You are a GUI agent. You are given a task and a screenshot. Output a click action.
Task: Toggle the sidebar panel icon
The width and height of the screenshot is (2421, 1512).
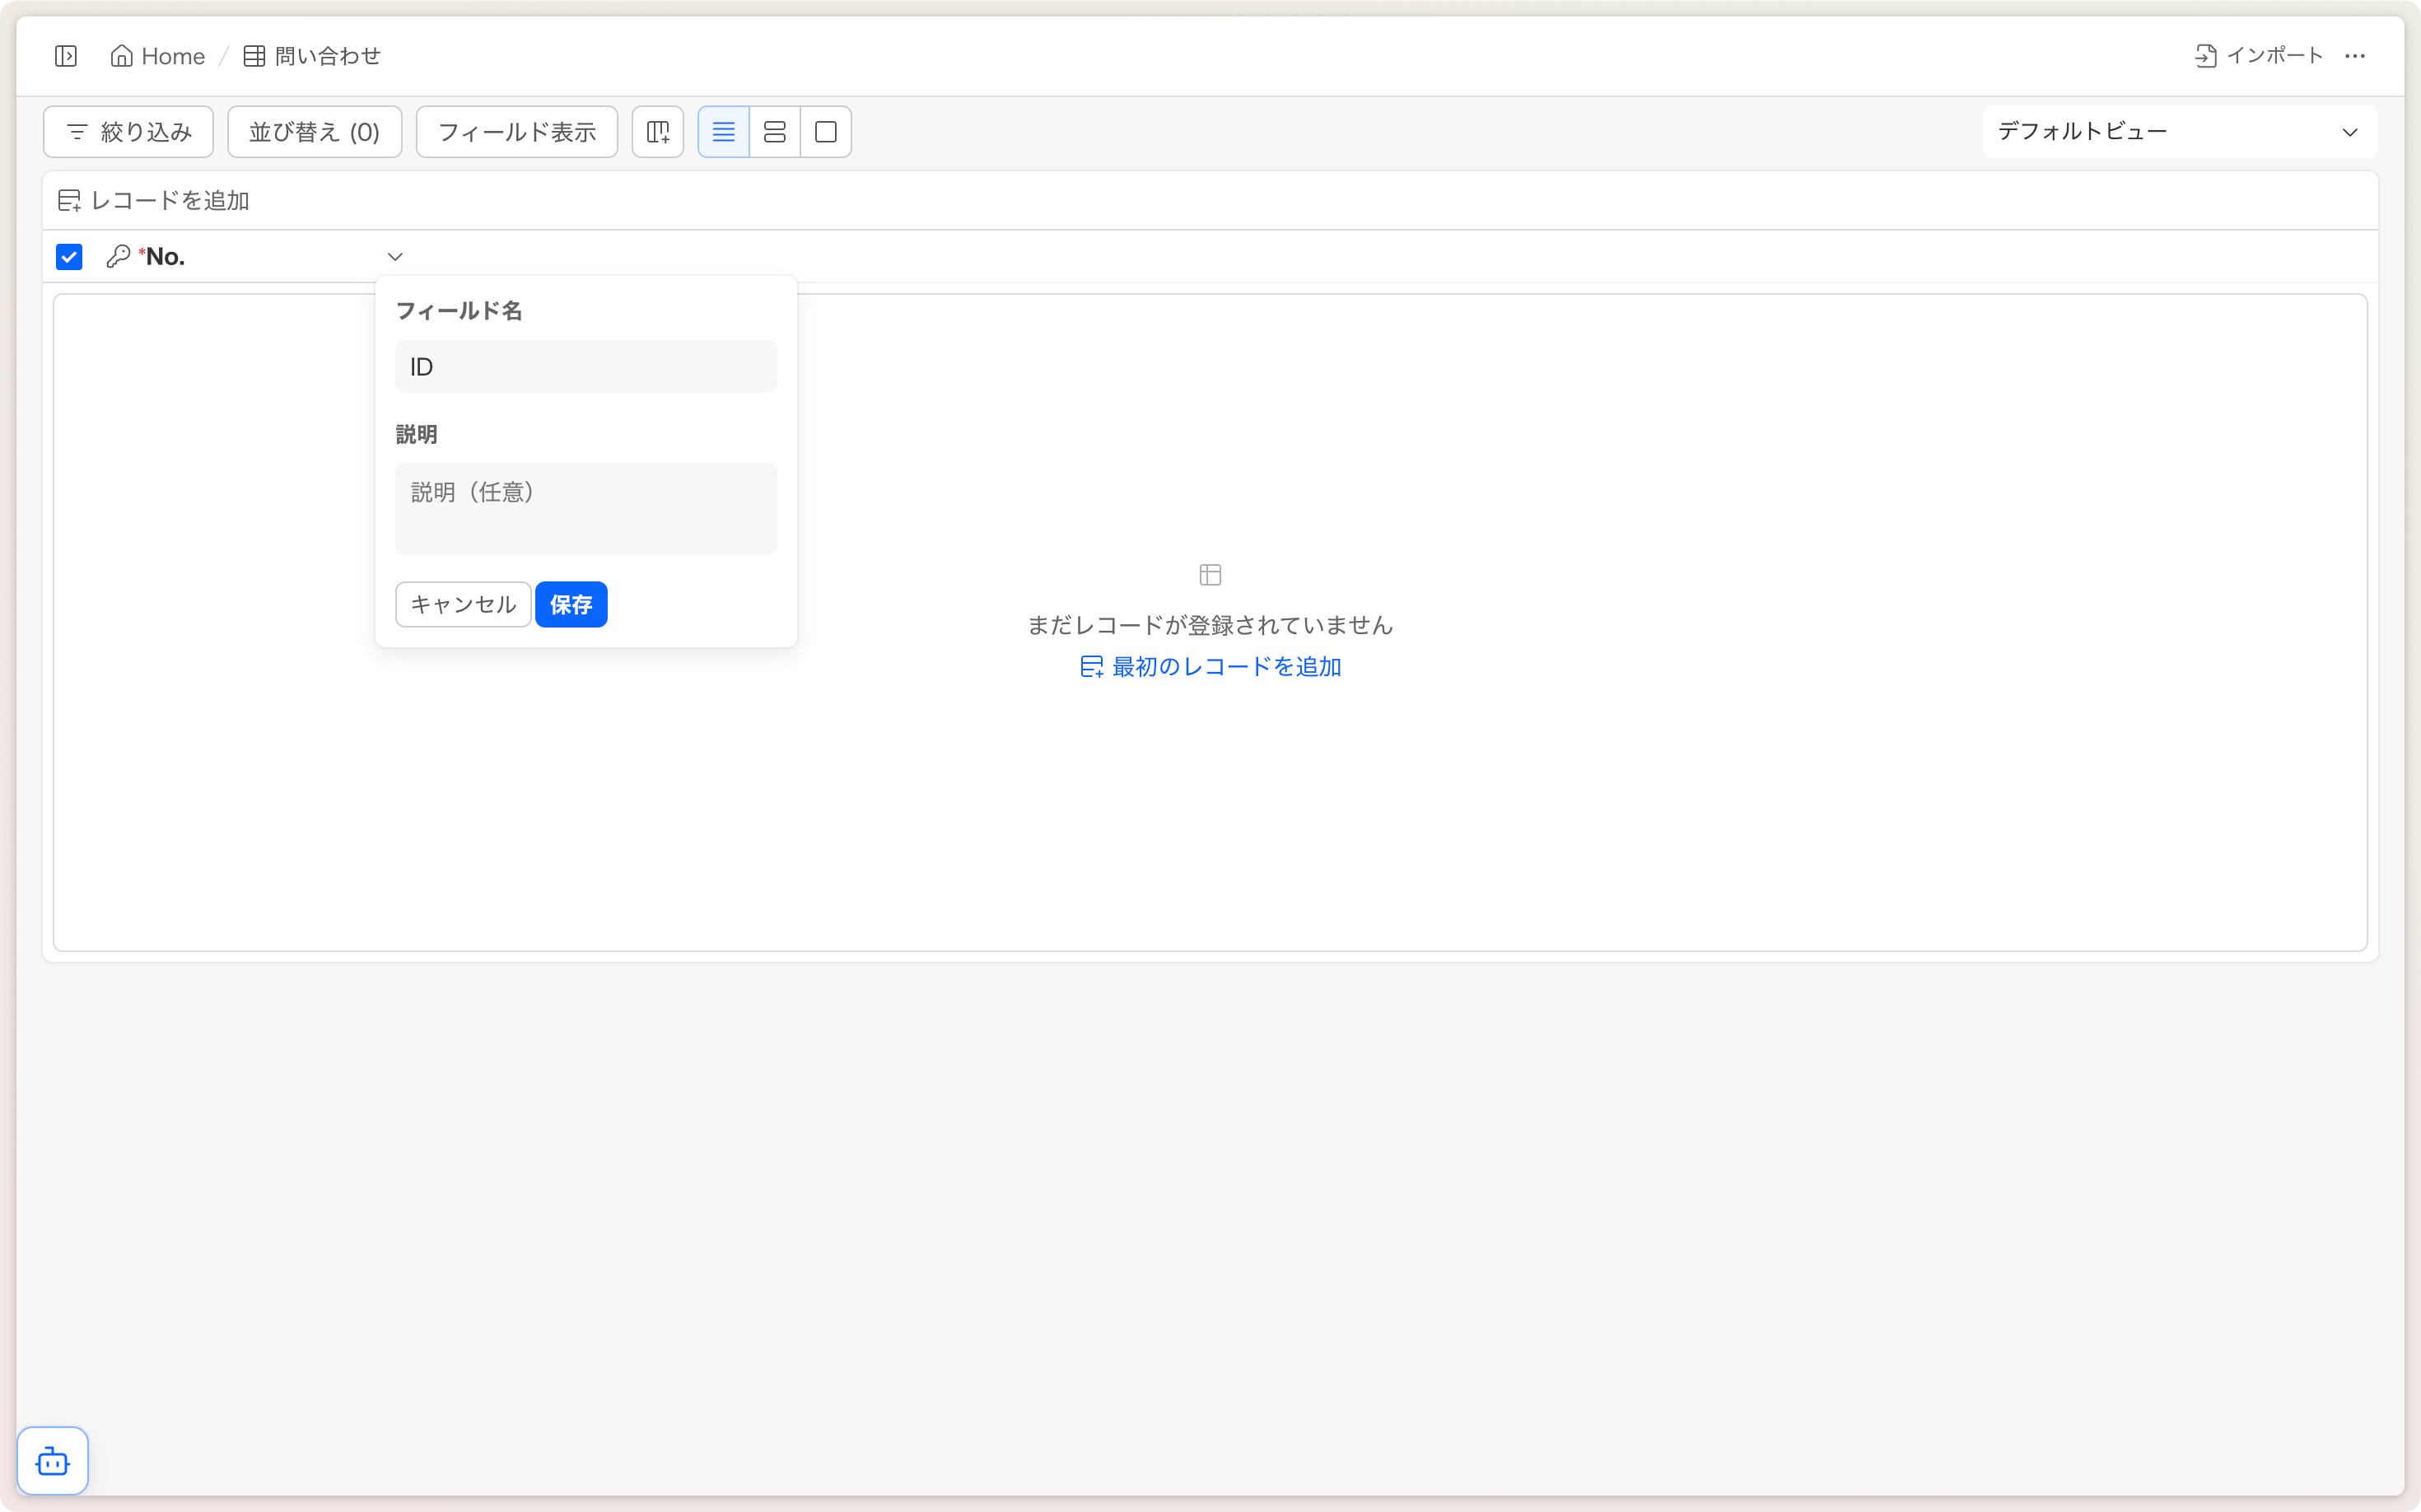click(x=66, y=56)
